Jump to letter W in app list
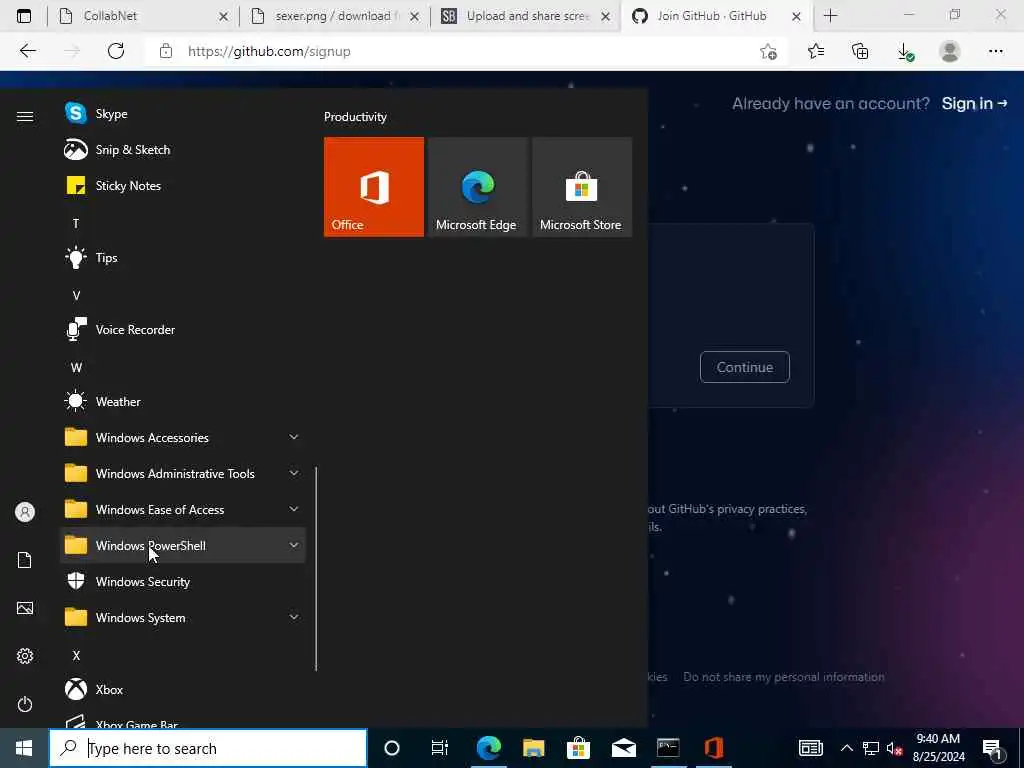This screenshot has width=1024, height=768. coord(76,367)
